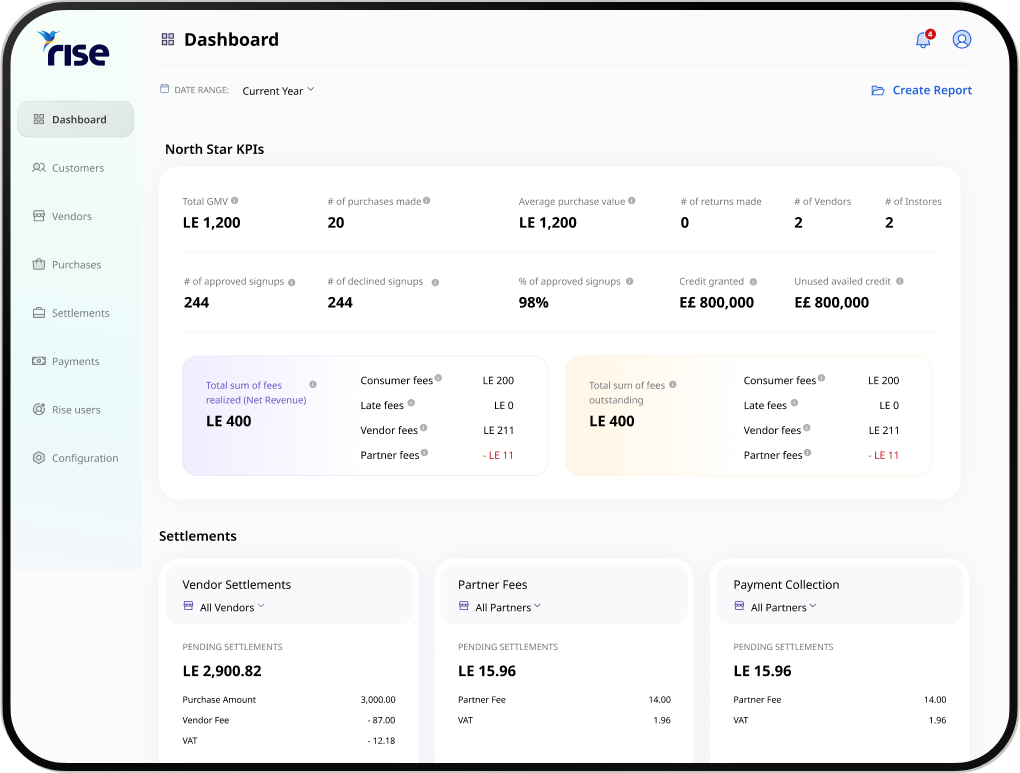Click the user profile avatar icon
The image size is (1020, 773).
962,39
